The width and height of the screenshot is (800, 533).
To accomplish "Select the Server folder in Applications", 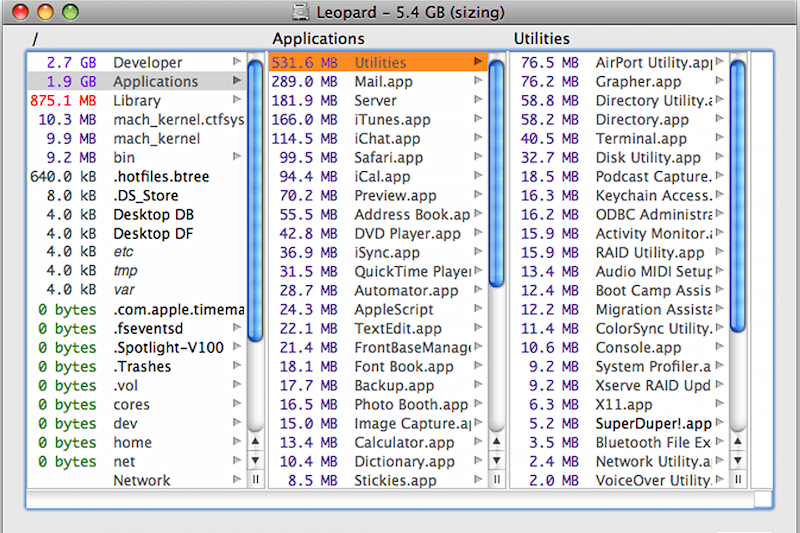I will [378, 100].
